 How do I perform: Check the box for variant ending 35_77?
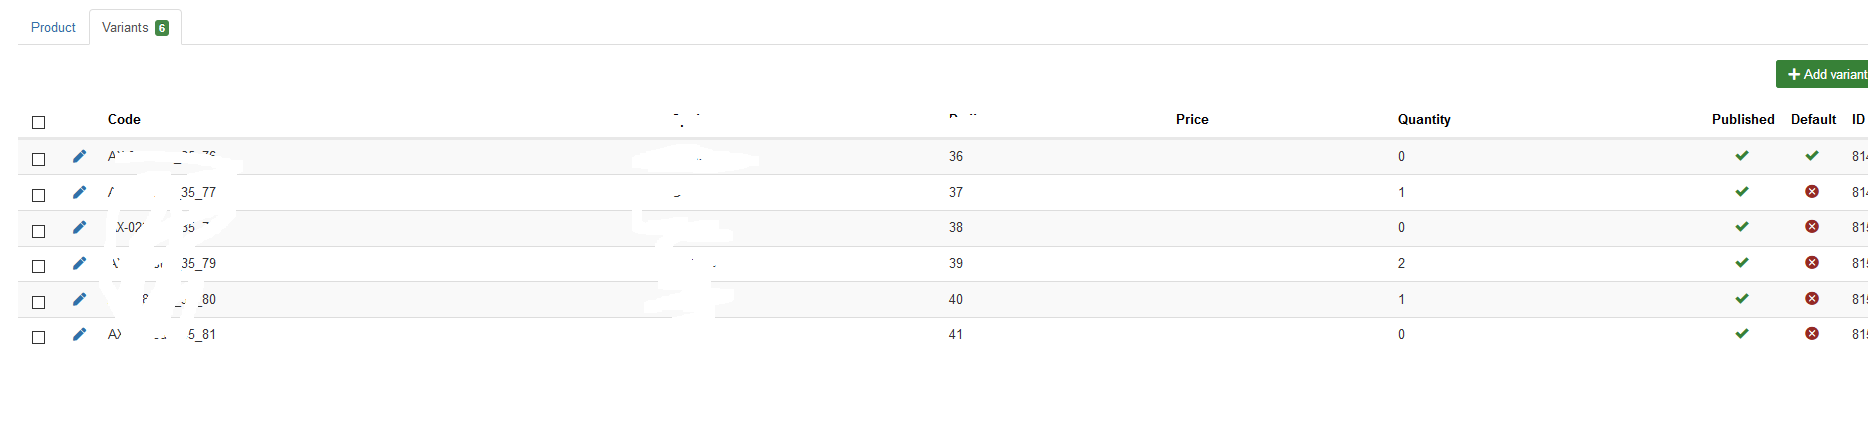(x=39, y=195)
